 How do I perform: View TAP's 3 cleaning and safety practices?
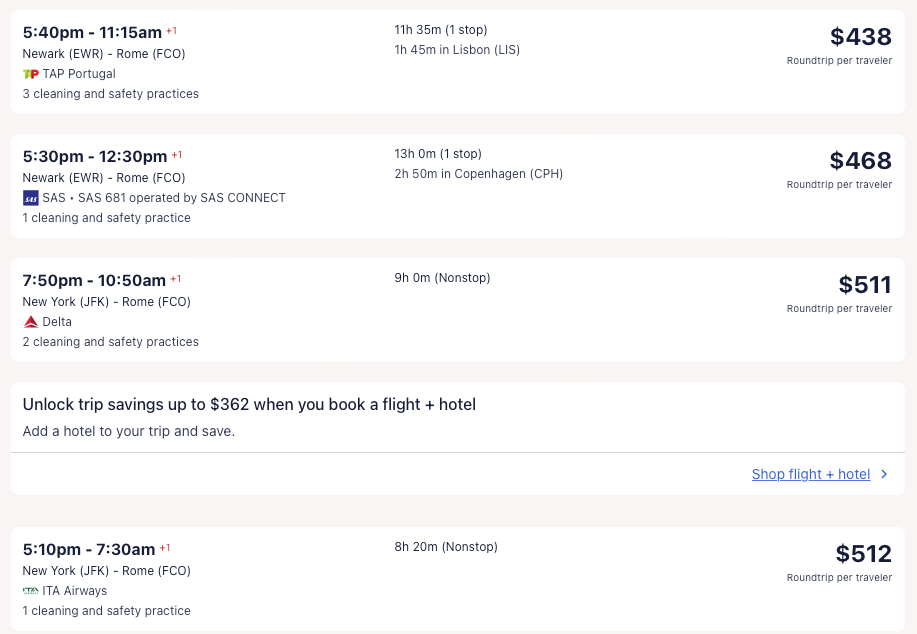click(110, 94)
